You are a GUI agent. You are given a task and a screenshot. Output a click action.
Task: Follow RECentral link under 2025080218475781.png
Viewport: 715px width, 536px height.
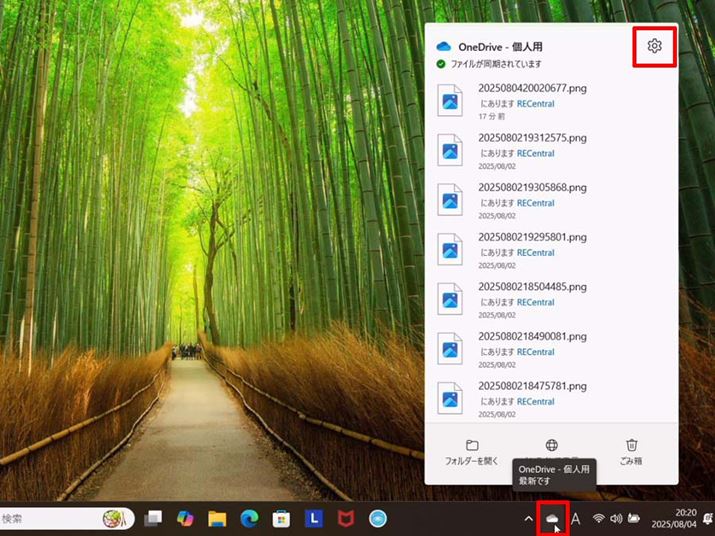point(536,401)
